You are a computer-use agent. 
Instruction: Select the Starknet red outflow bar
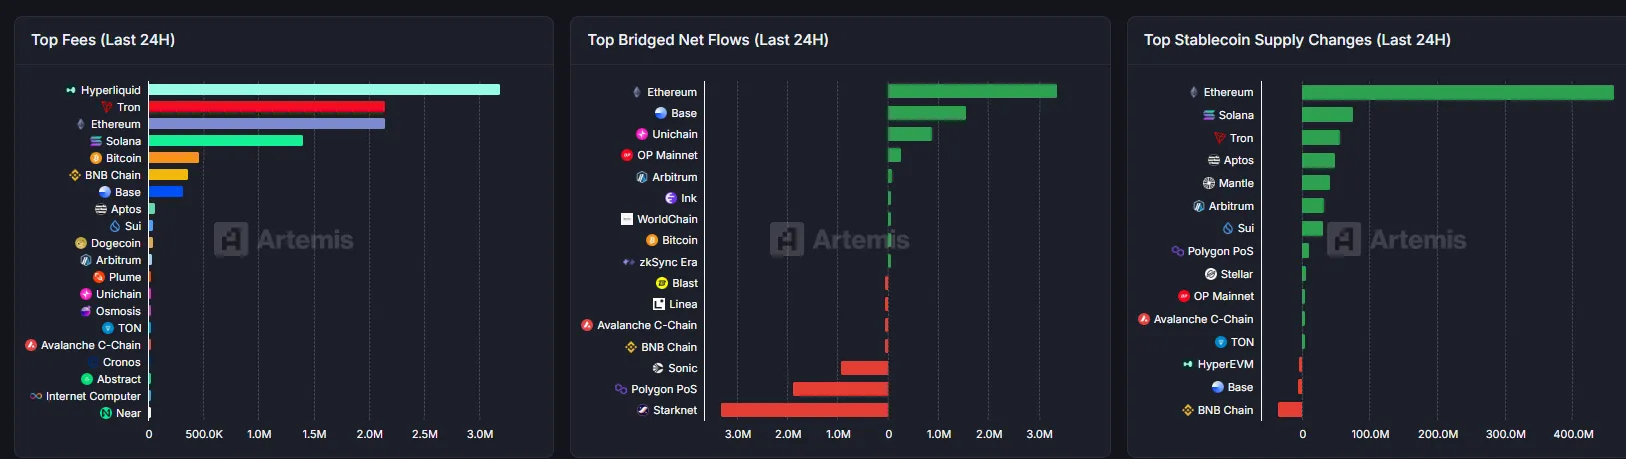(x=804, y=410)
